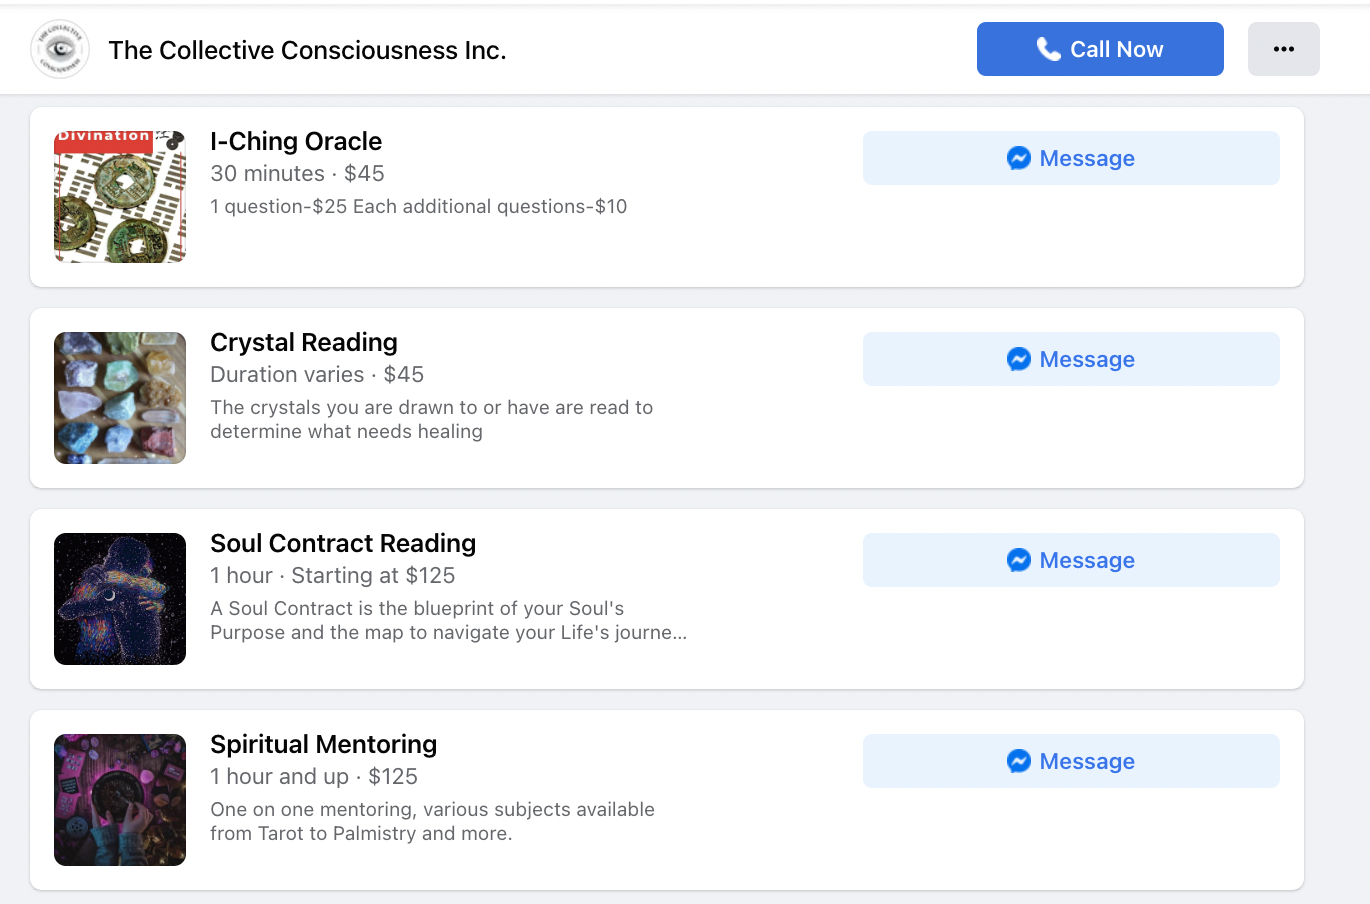Click Messenger icon for Crystal Reading
The height and width of the screenshot is (904, 1370).
coord(1019,359)
